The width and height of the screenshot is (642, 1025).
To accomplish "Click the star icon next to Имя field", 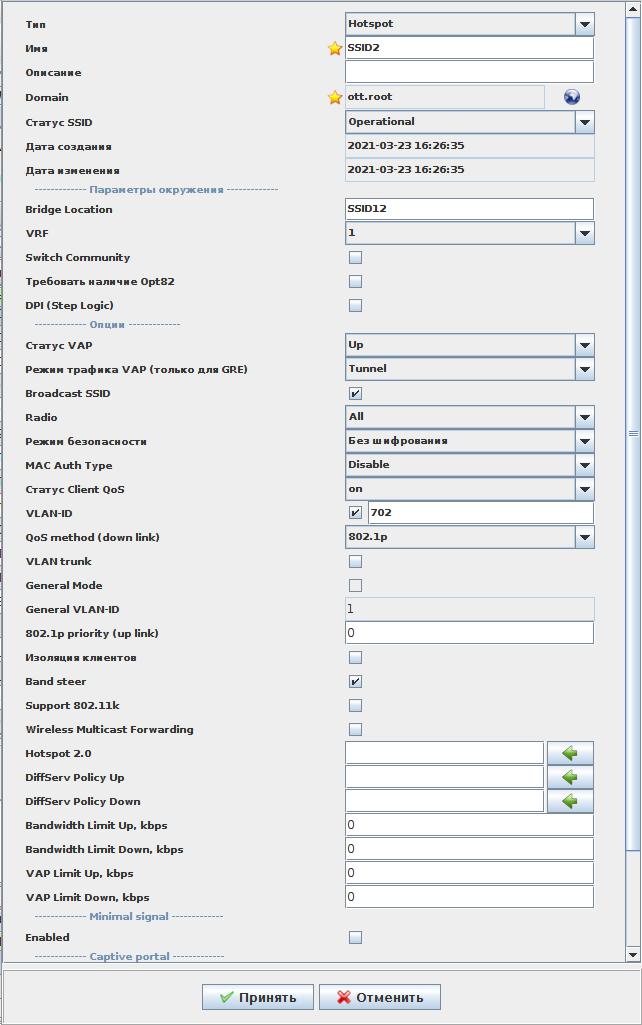I will point(335,49).
